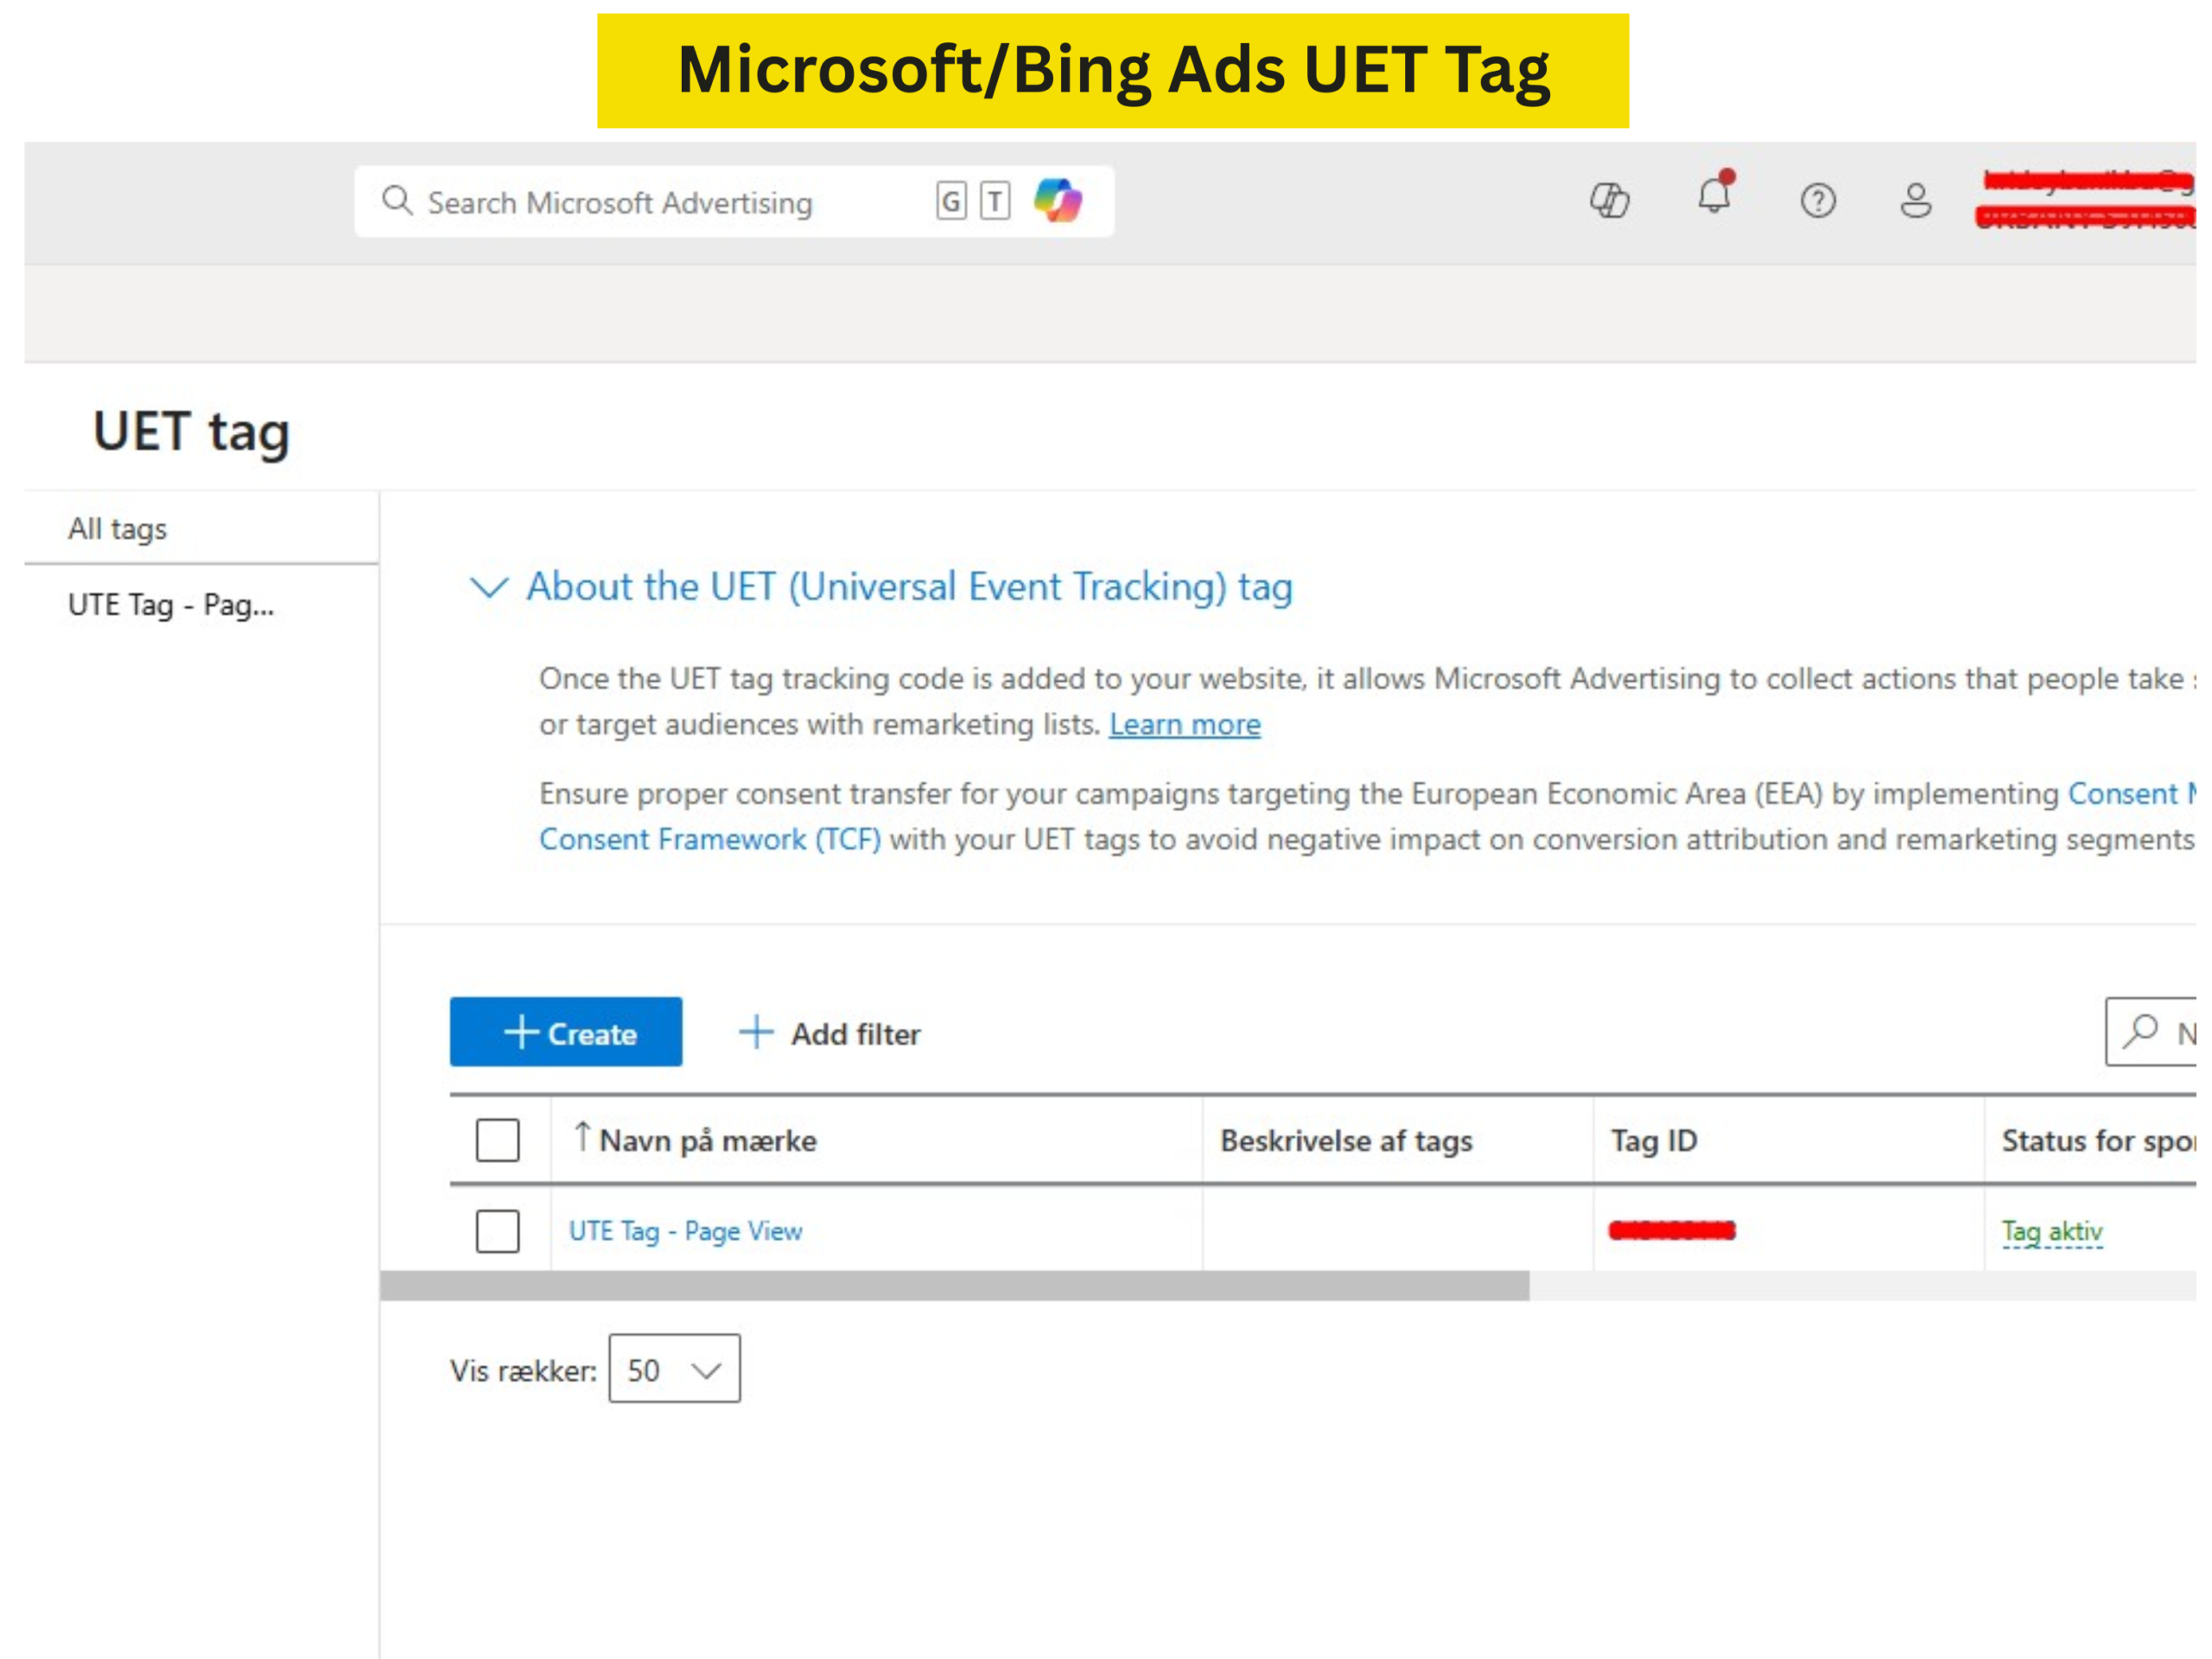2212x1659 pixels.
Task: Open the chat/Copilot conversations icon in header
Action: pos(1609,201)
